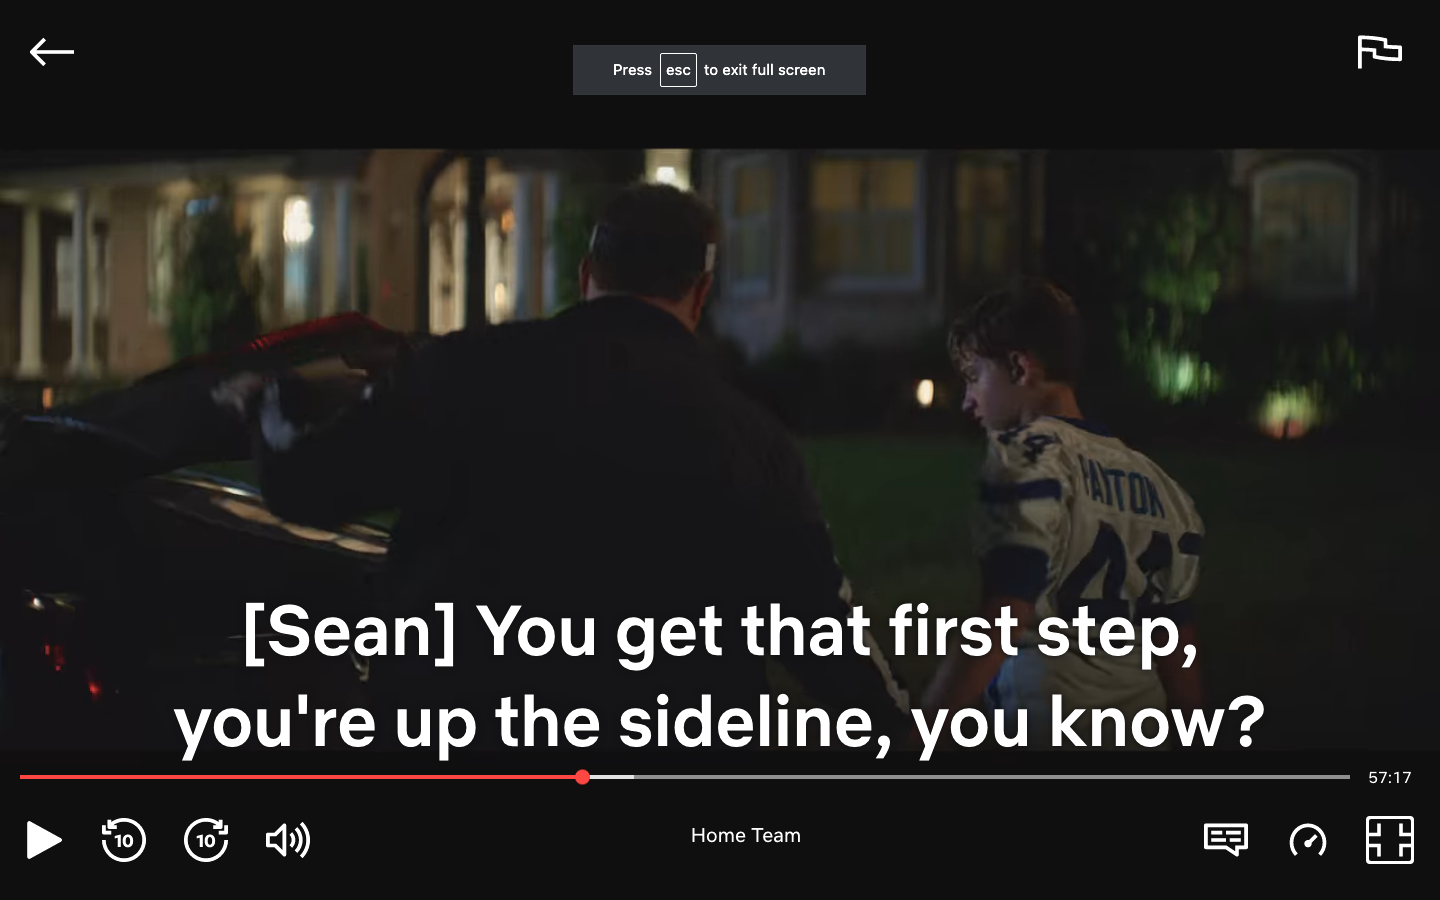Go back using the left arrow
This screenshot has width=1440, height=900.
pos(52,52)
